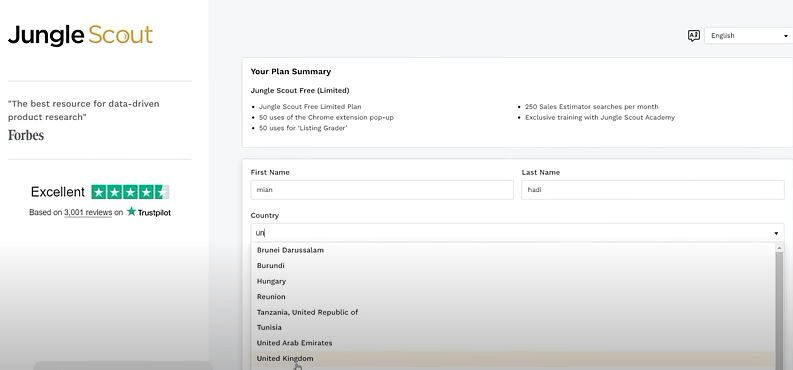Open the 3,001 reviews link
793x370 pixels.
pyautogui.click(x=88, y=212)
